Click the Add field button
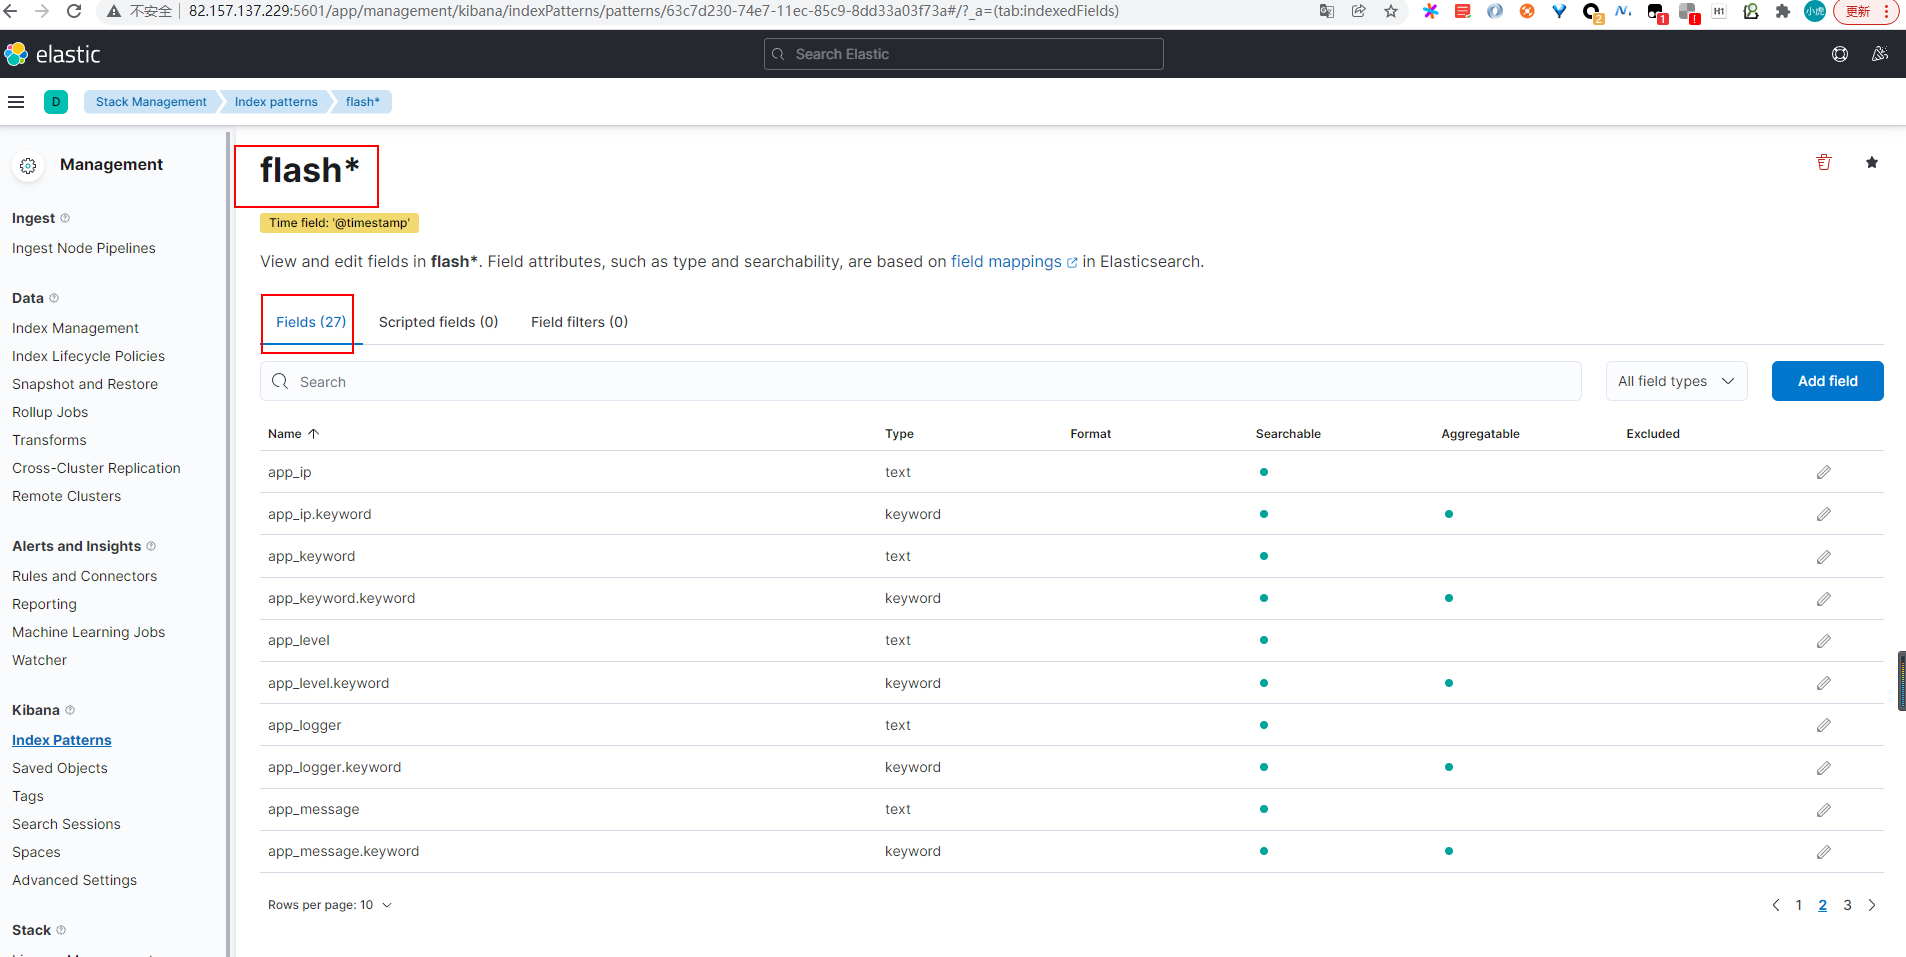The image size is (1906, 957). [x=1827, y=381]
